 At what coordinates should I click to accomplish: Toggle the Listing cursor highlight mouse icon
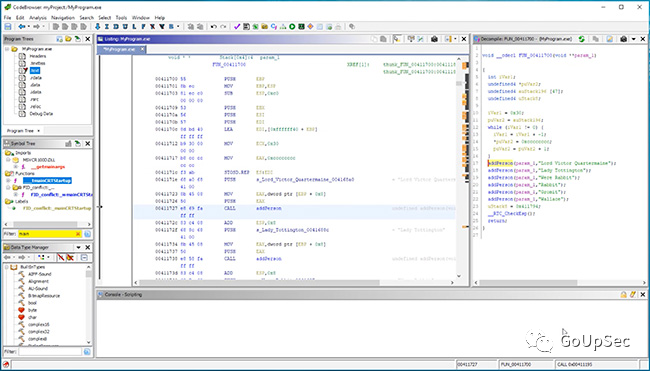point(397,39)
